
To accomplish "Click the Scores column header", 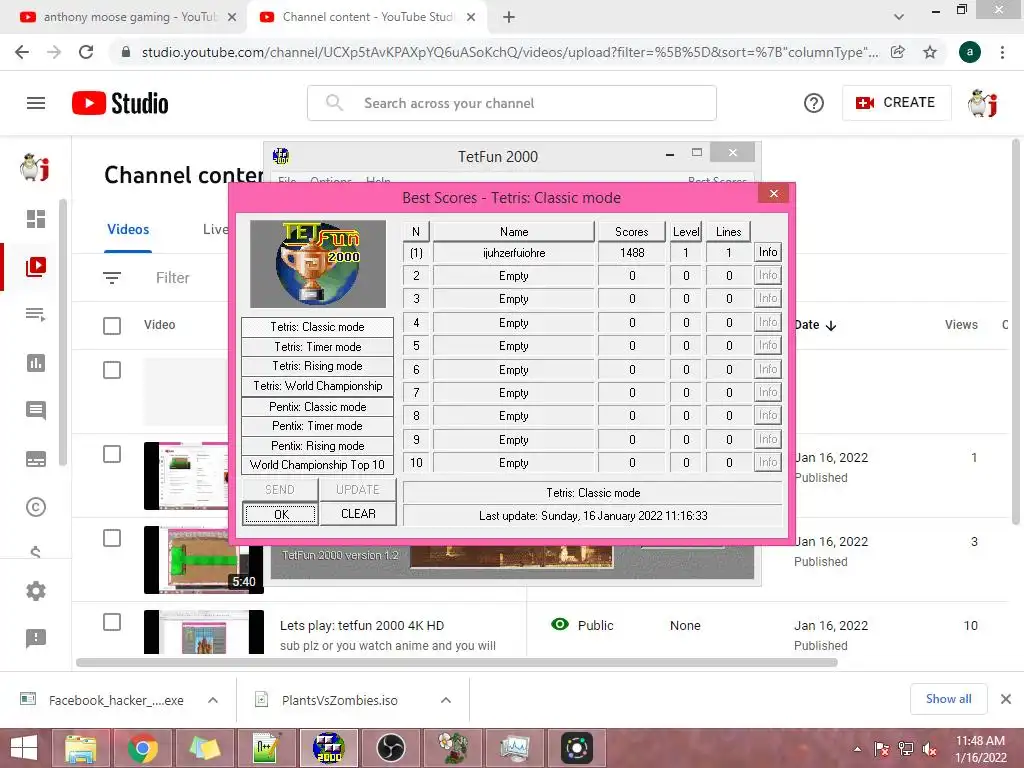I will 632,231.
